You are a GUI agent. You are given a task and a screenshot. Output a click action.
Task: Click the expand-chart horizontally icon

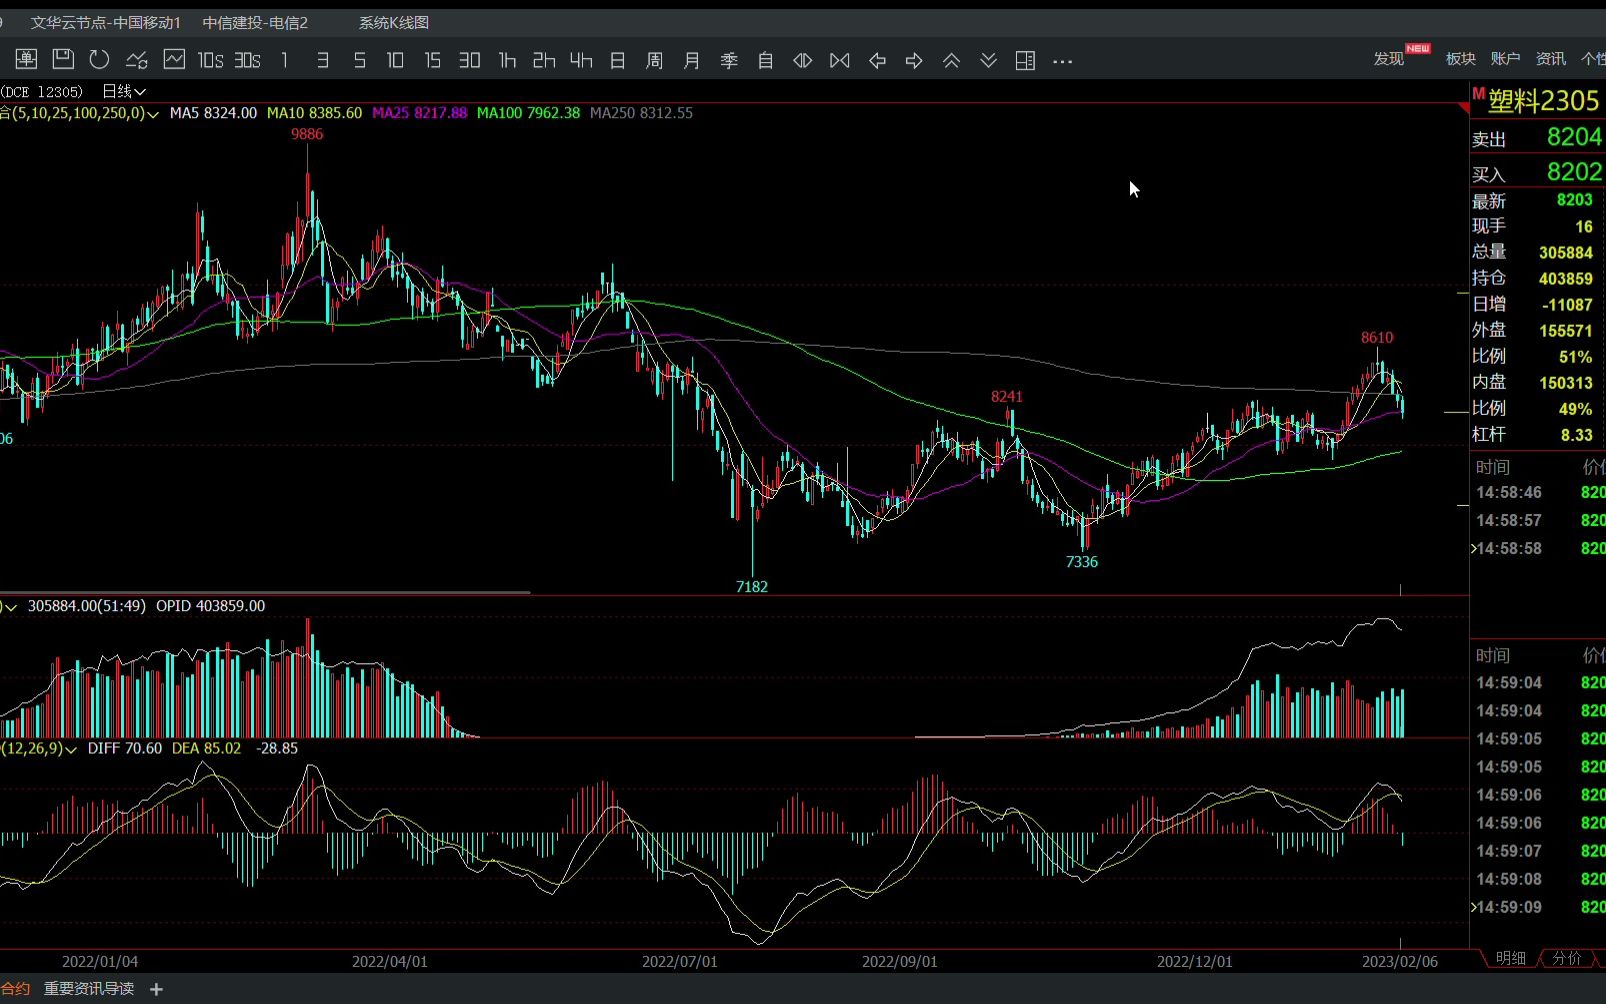point(802,61)
